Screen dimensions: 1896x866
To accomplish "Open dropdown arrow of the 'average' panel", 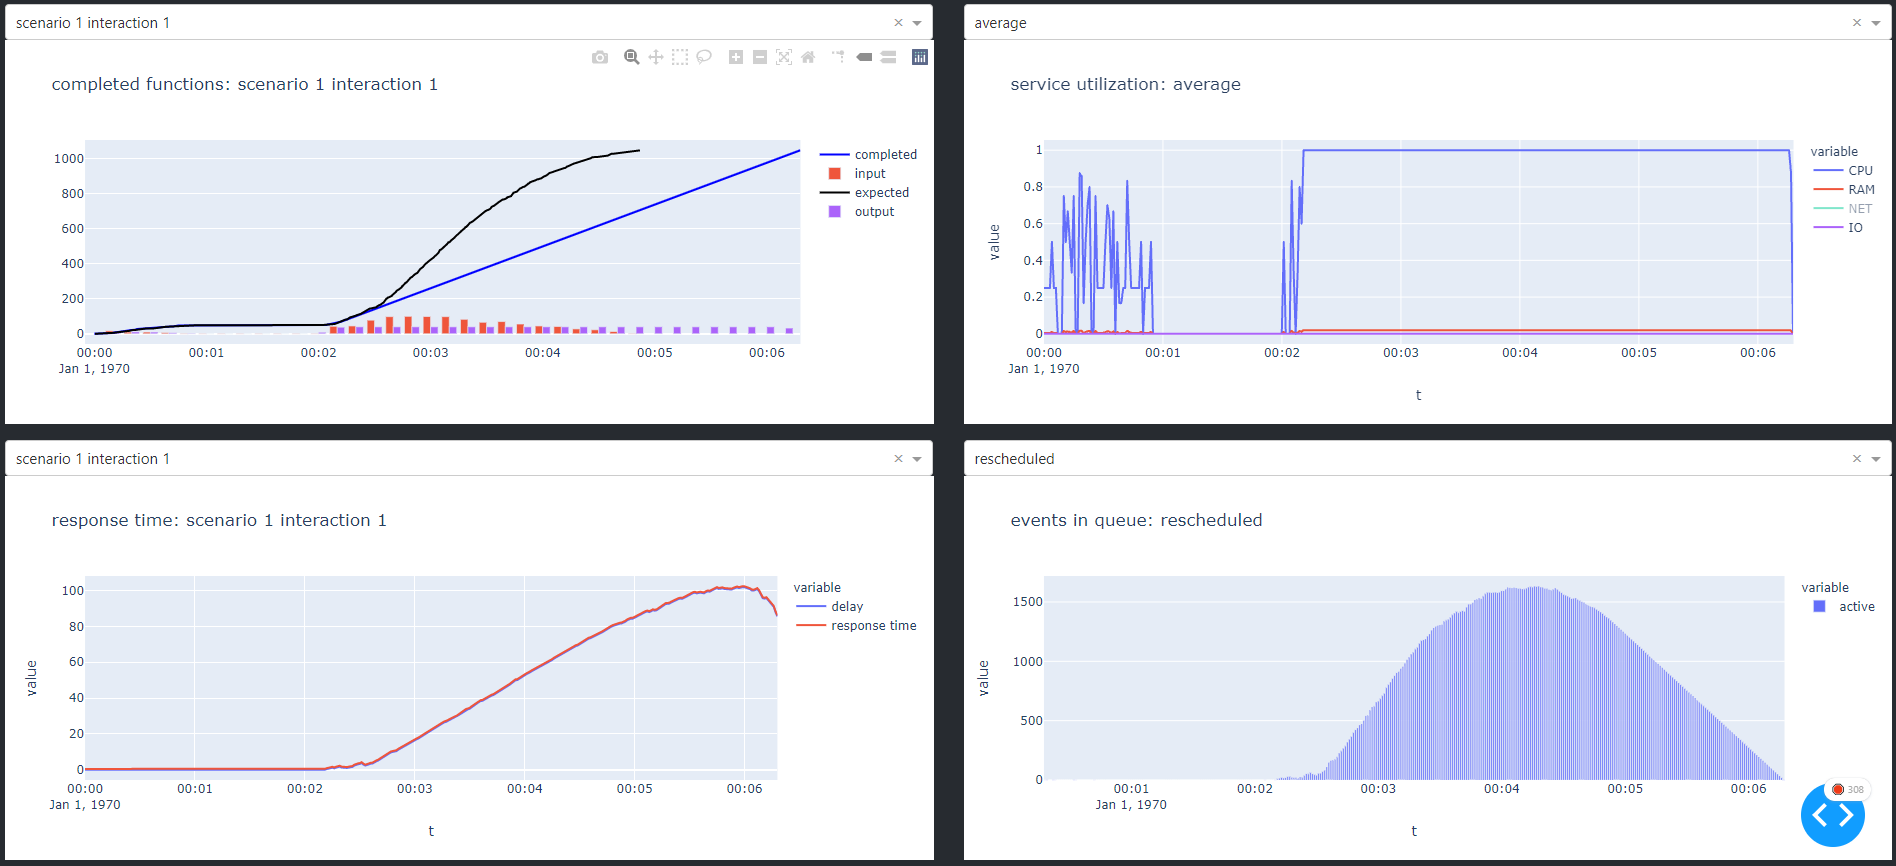I will (1876, 23).
